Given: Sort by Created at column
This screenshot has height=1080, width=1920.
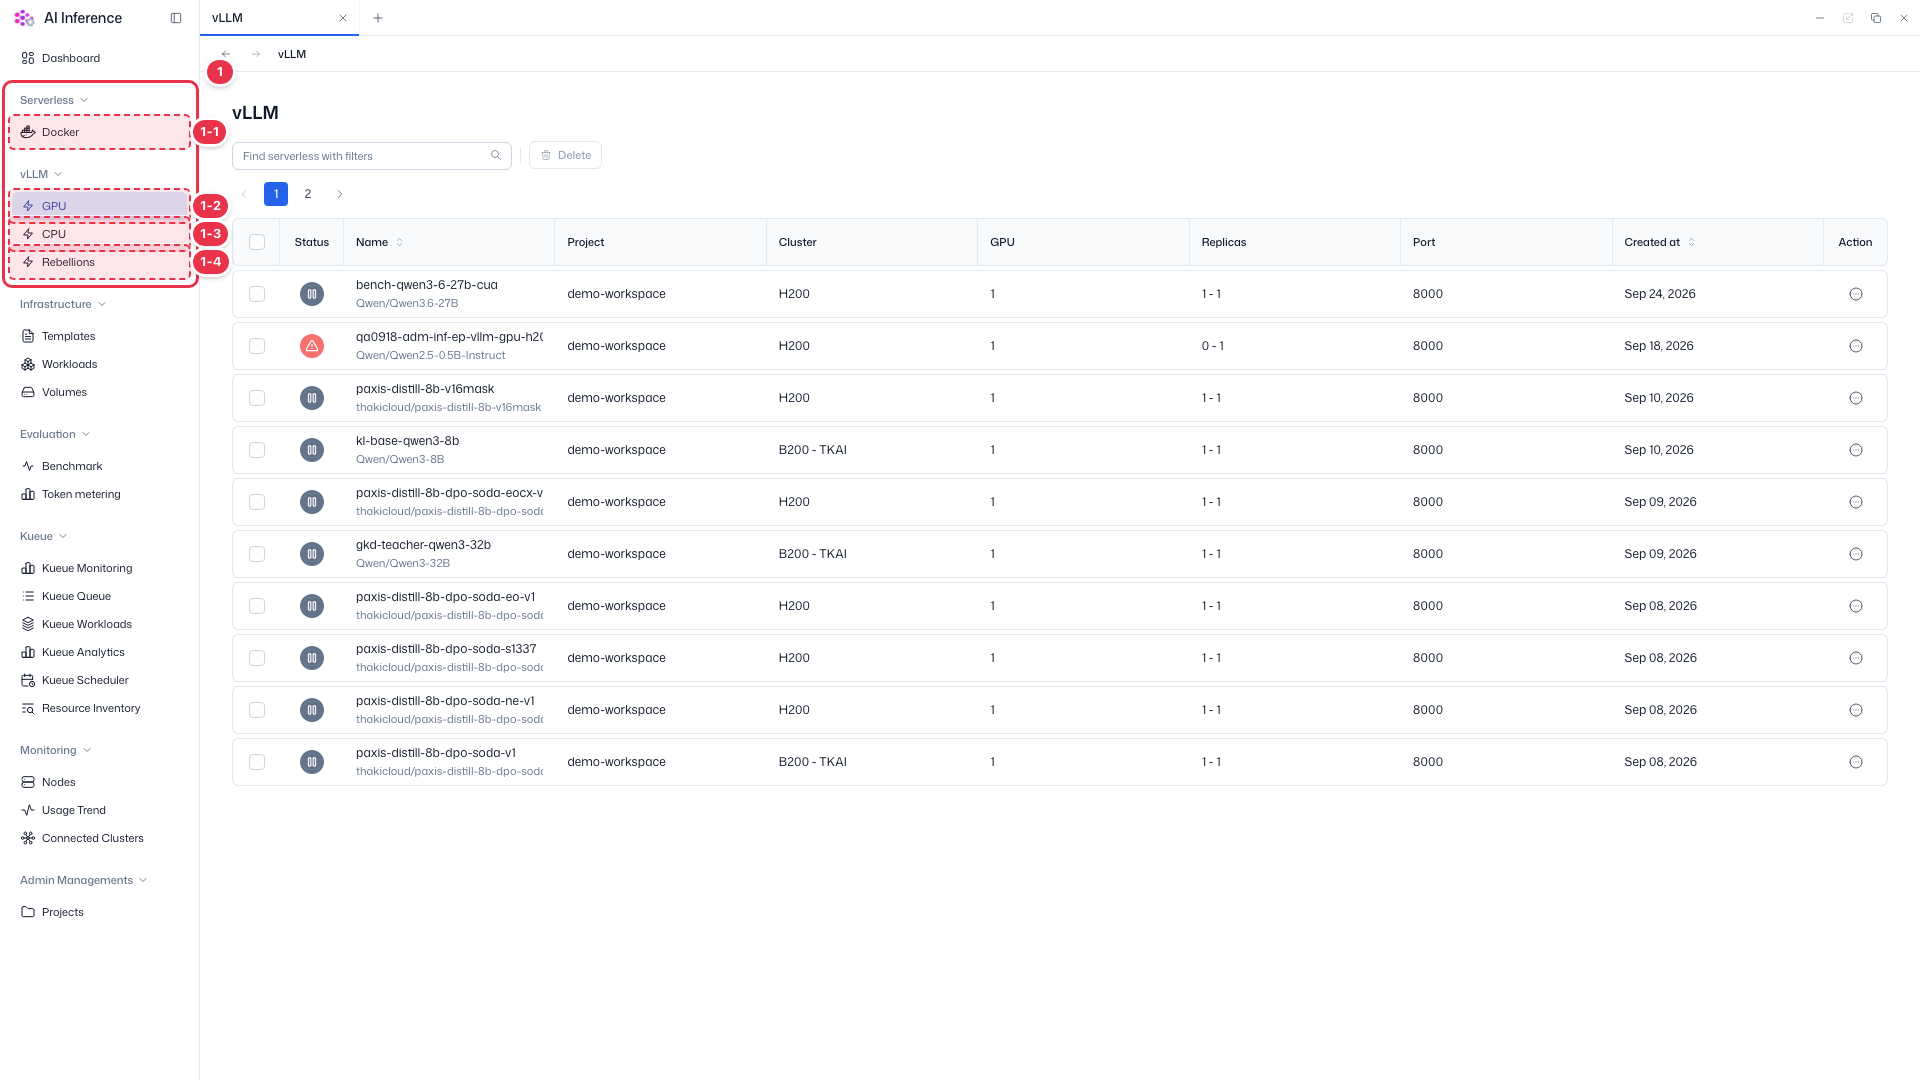Looking at the screenshot, I should tap(1660, 242).
